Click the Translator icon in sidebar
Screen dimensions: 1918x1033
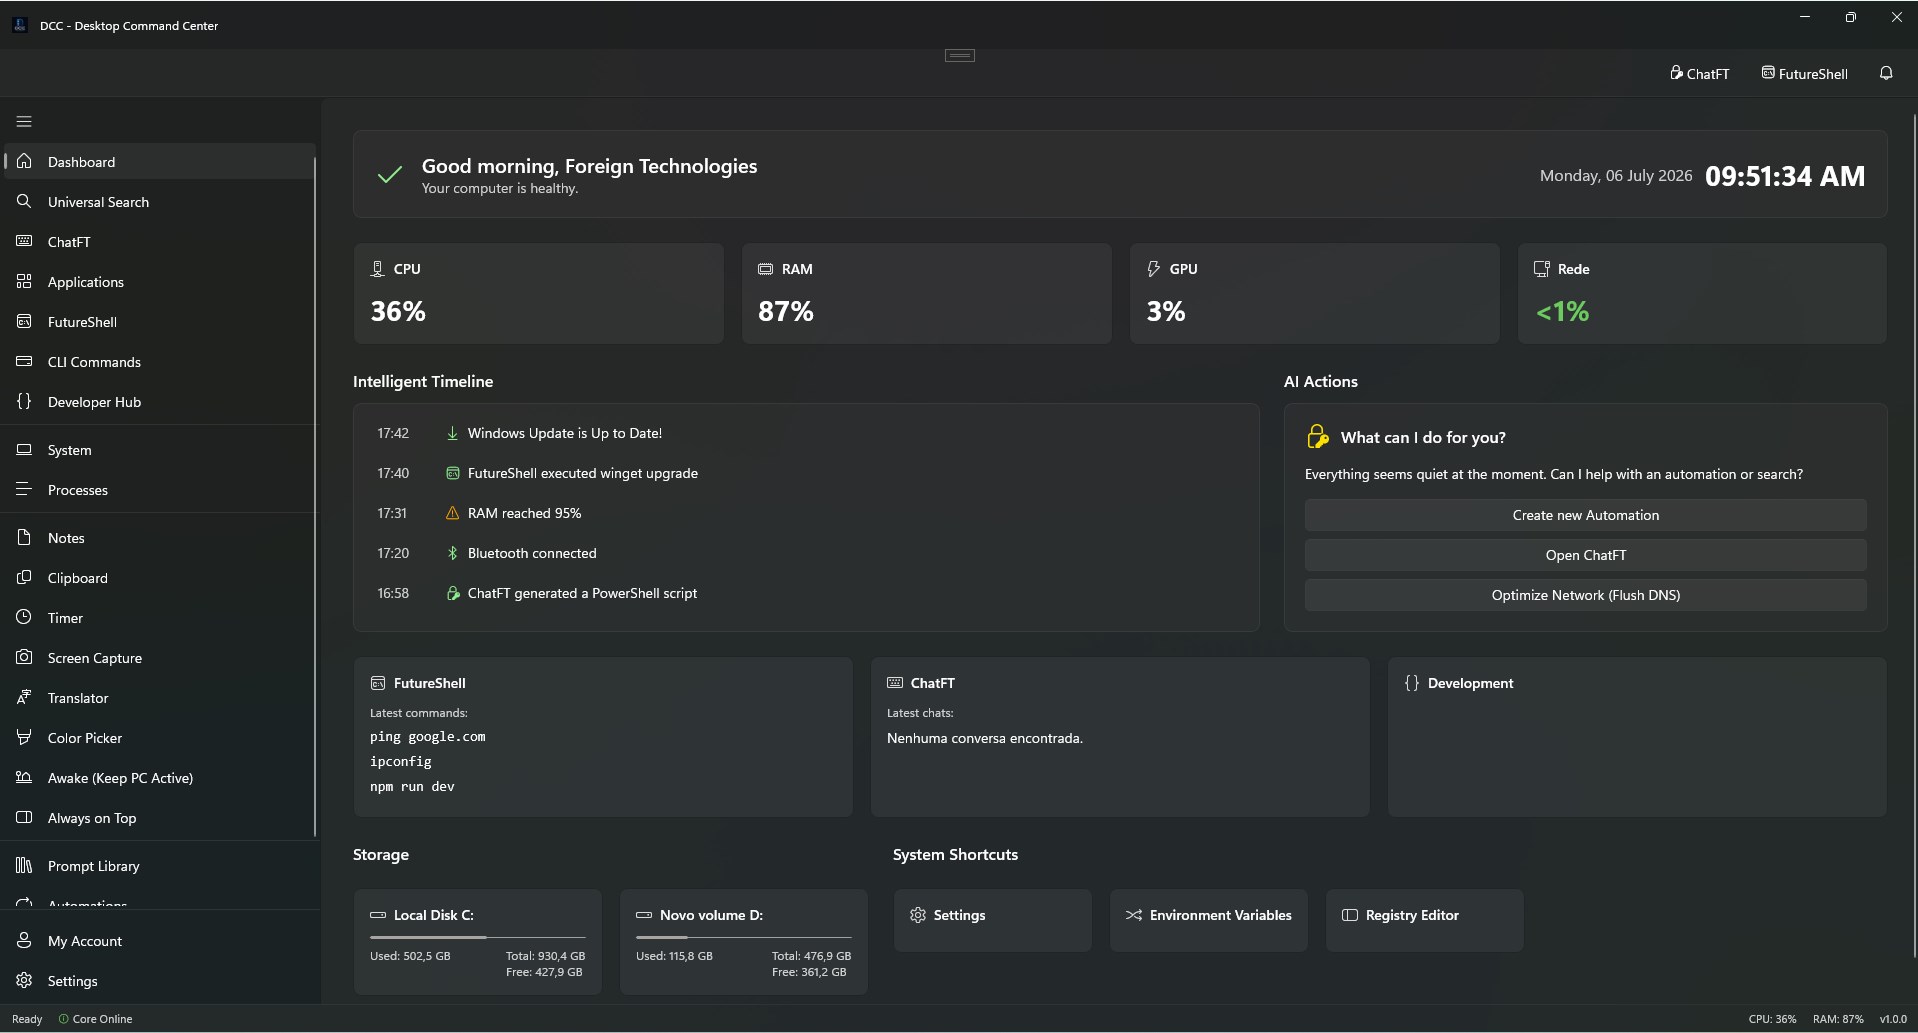pos(24,697)
